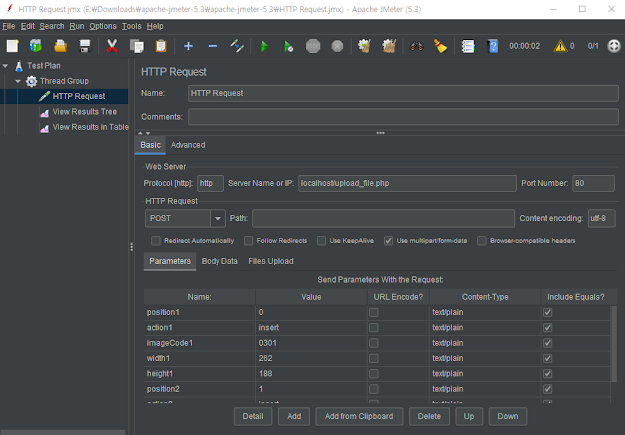Click the Paste clipboard icon
The width and height of the screenshot is (625, 435).
click(x=161, y=46)
